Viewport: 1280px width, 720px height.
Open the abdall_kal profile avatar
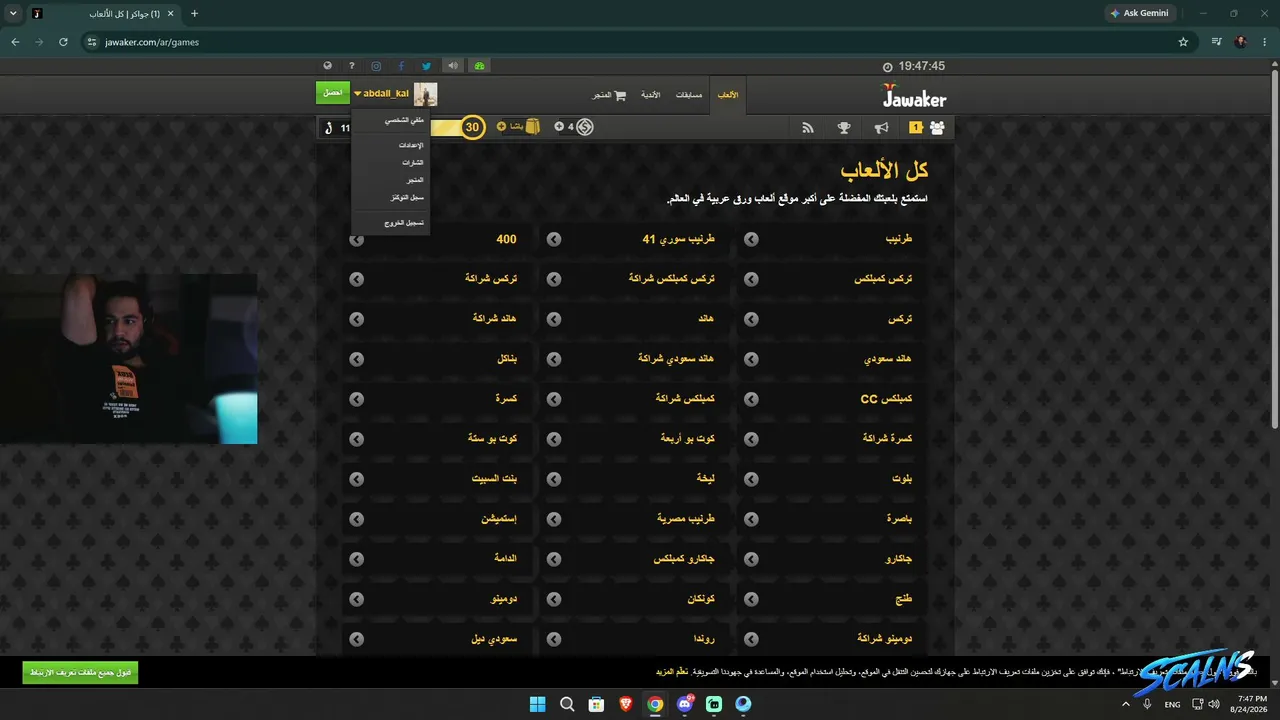426,94
